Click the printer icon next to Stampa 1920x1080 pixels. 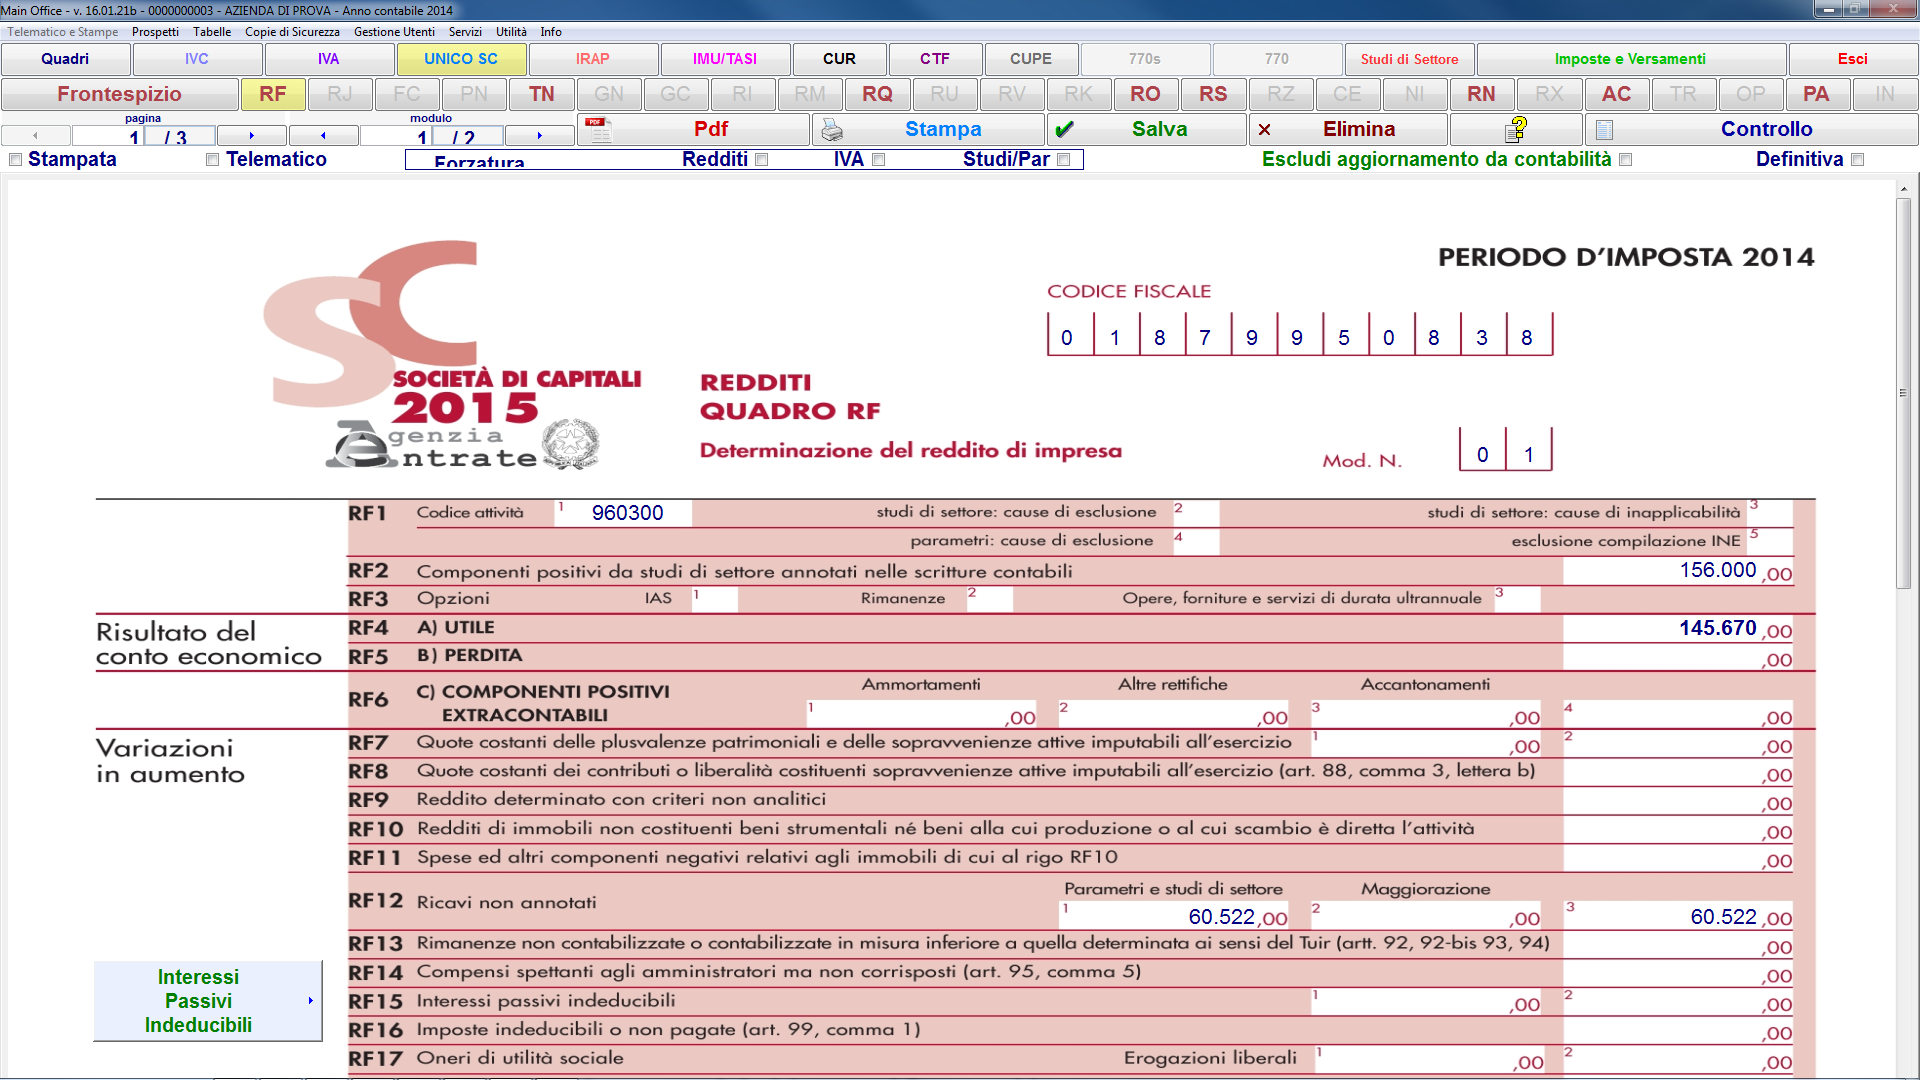coord(832,130)
